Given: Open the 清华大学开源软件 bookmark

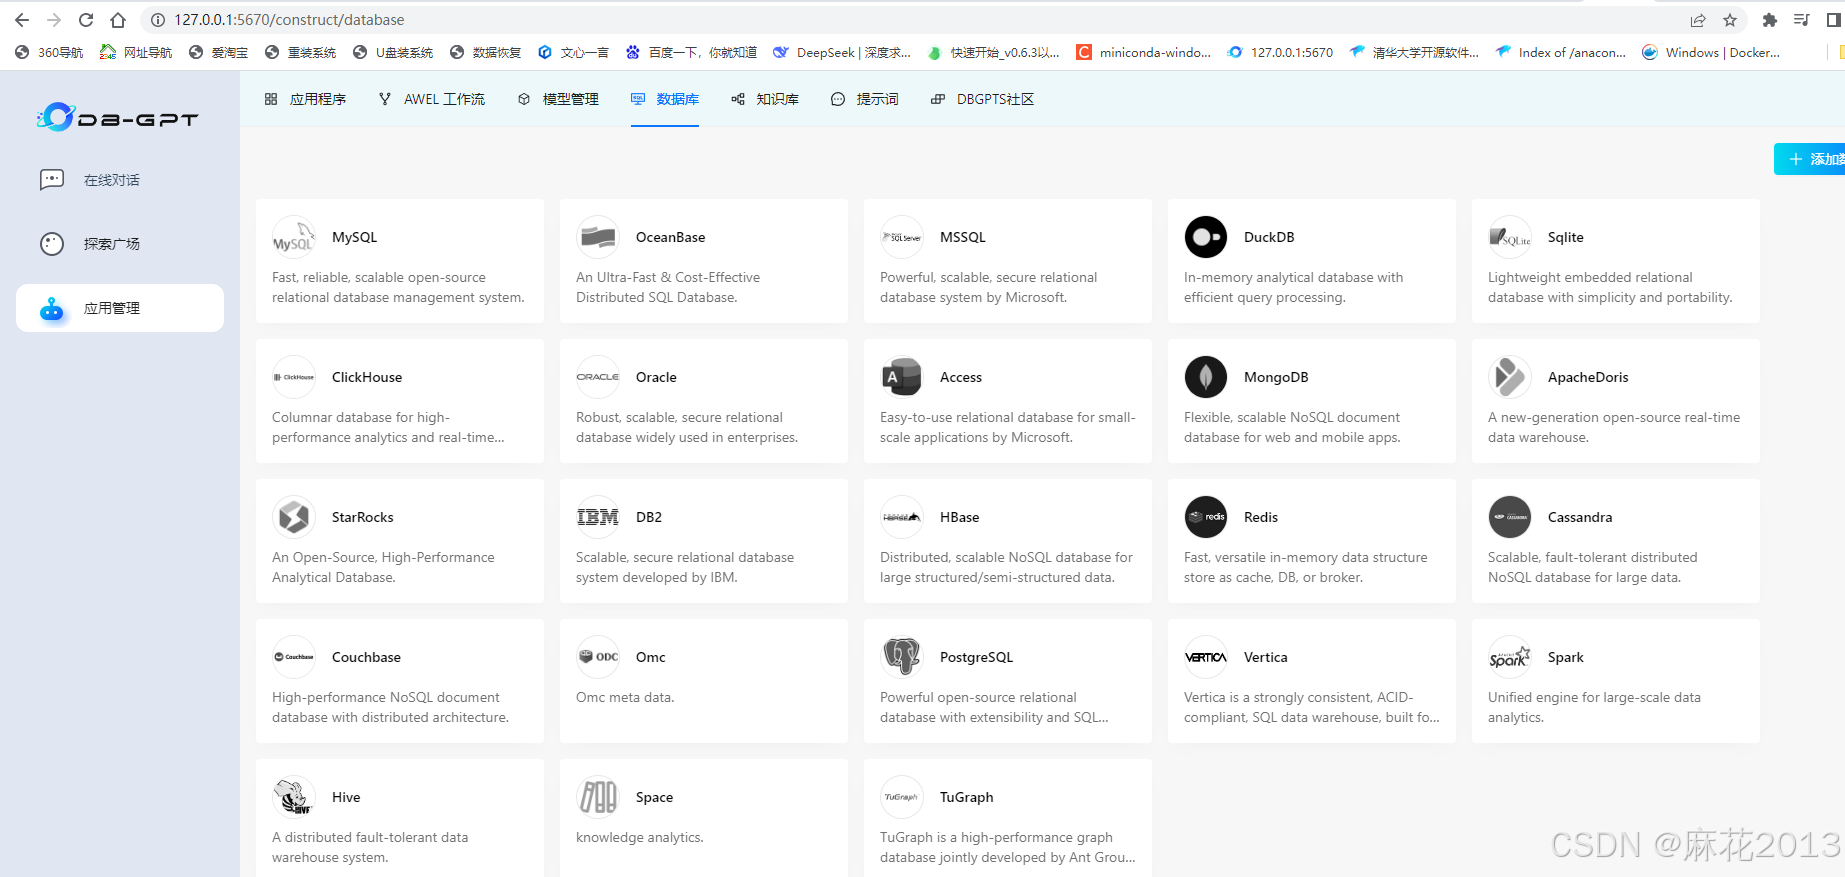Looking at the screenshot, I should [1414, 52].
